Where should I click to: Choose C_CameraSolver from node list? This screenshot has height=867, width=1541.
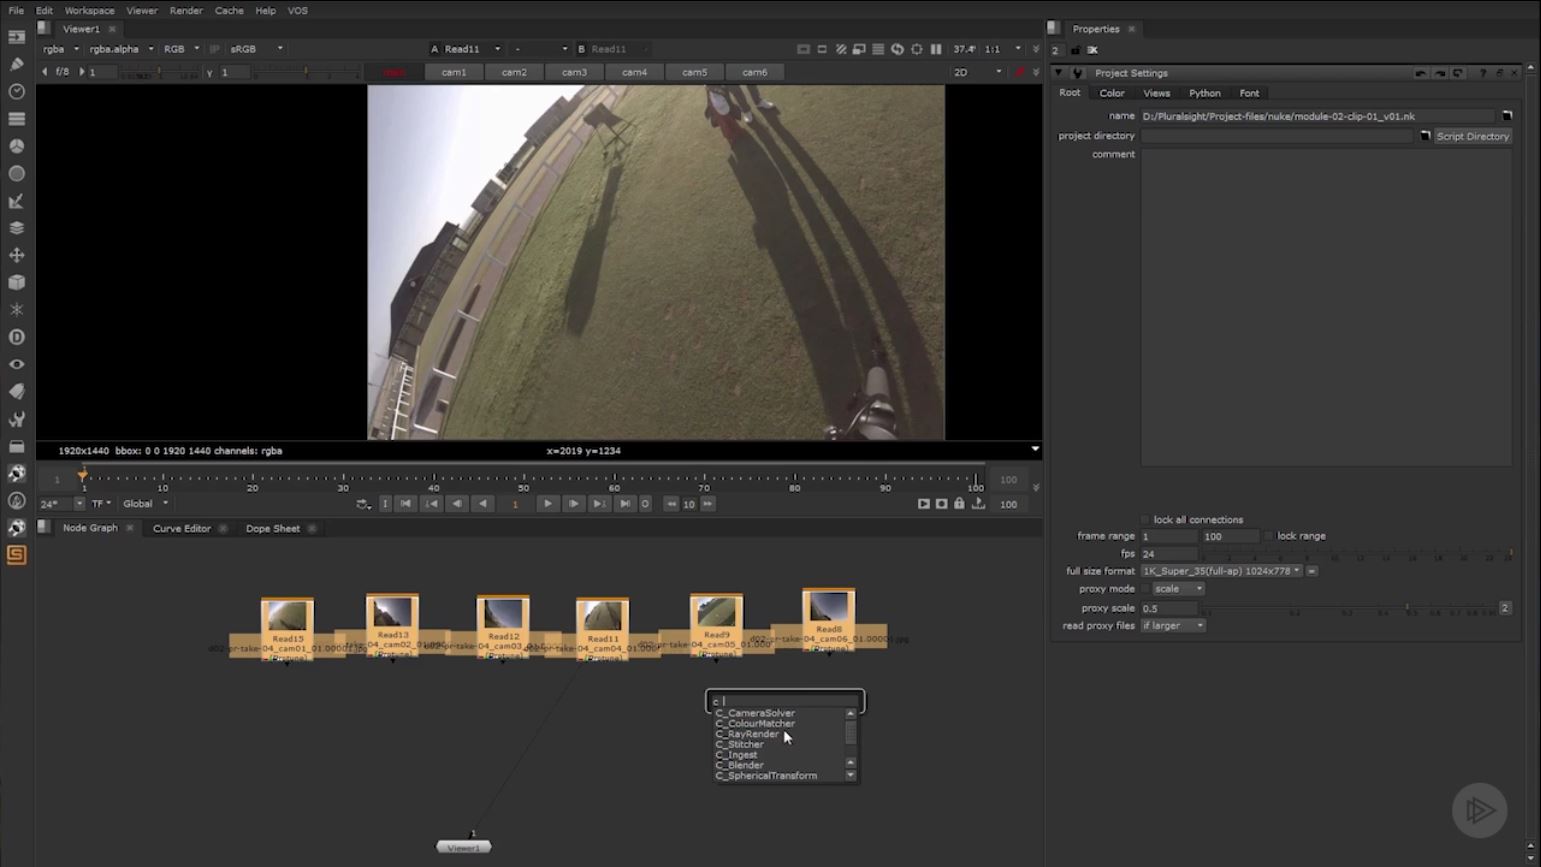(x=755, y=713)
